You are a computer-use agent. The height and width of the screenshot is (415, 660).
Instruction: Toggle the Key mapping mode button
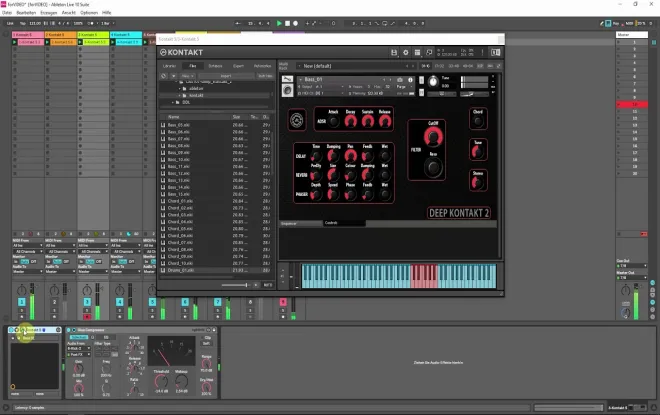(x=616, y=24)
